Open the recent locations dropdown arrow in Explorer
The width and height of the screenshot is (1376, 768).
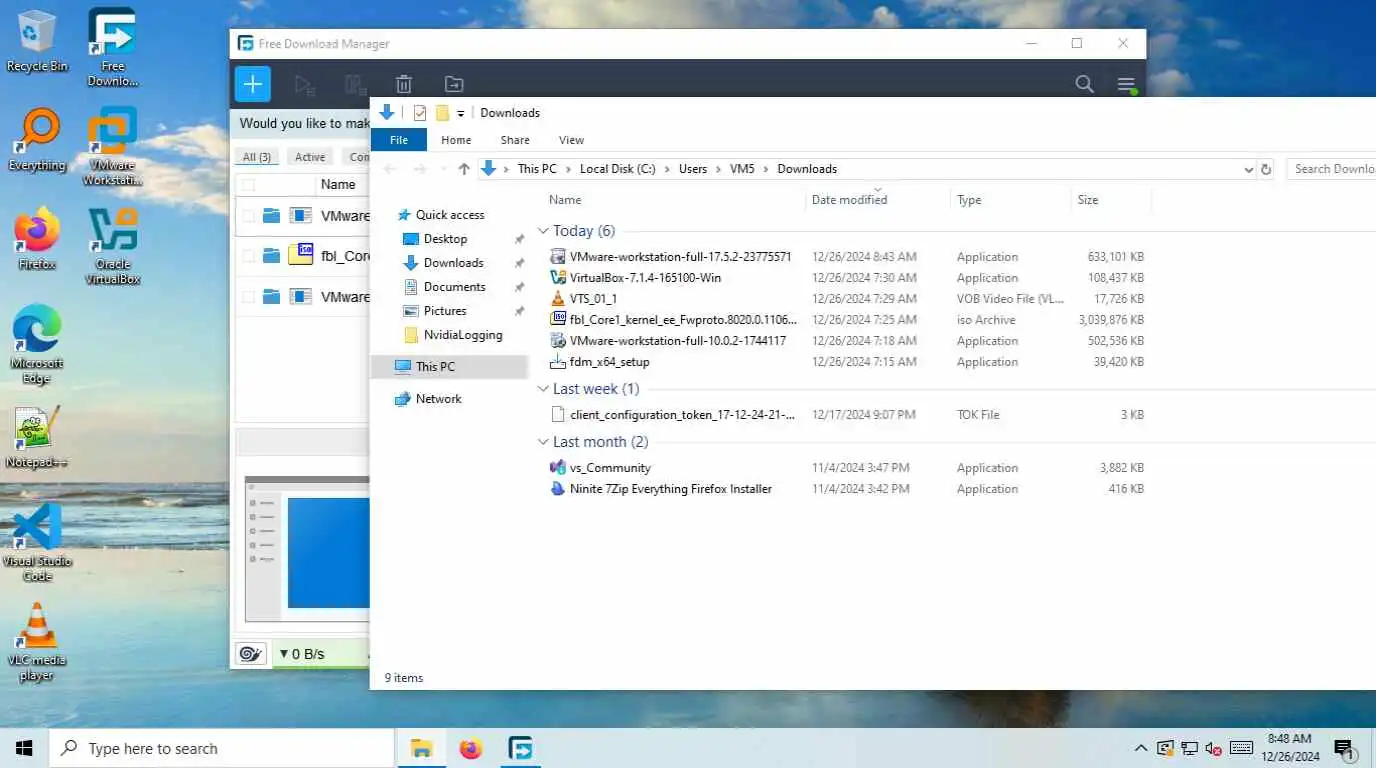point(442,169)
